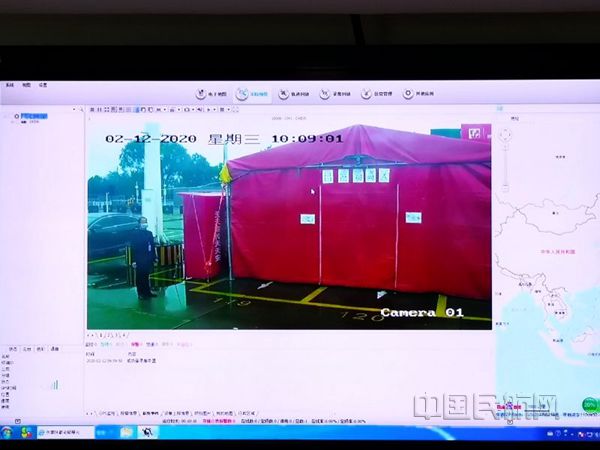Click the scroll arrows left of bottom tabs
The image size is (600, 450).
[91, 412]
